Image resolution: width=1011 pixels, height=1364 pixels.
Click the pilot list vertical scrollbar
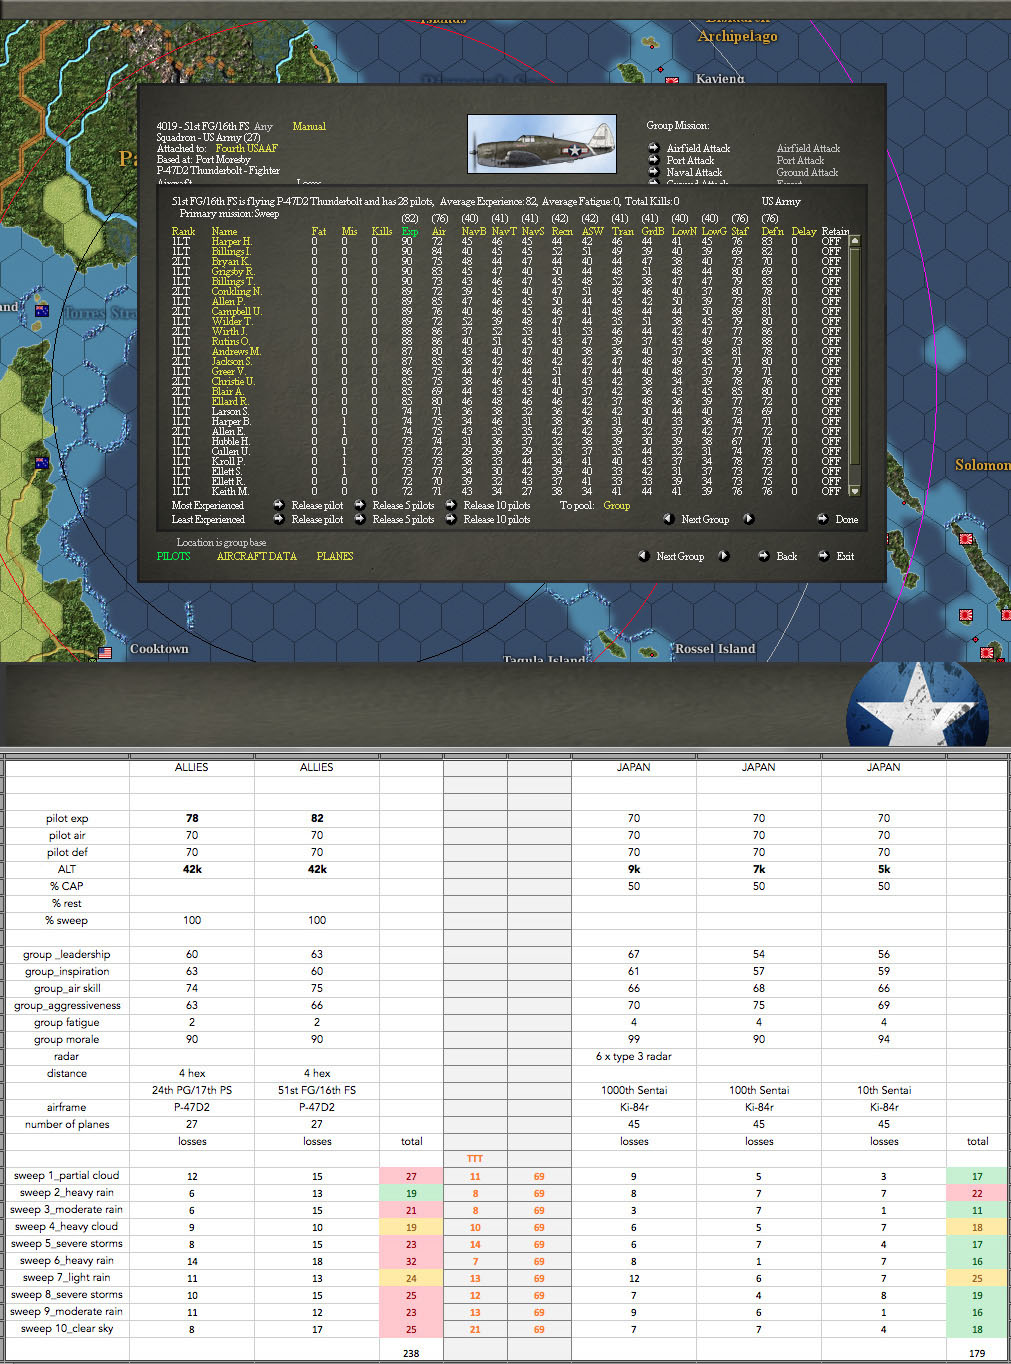pyautogui.click(x=854, y=366)
